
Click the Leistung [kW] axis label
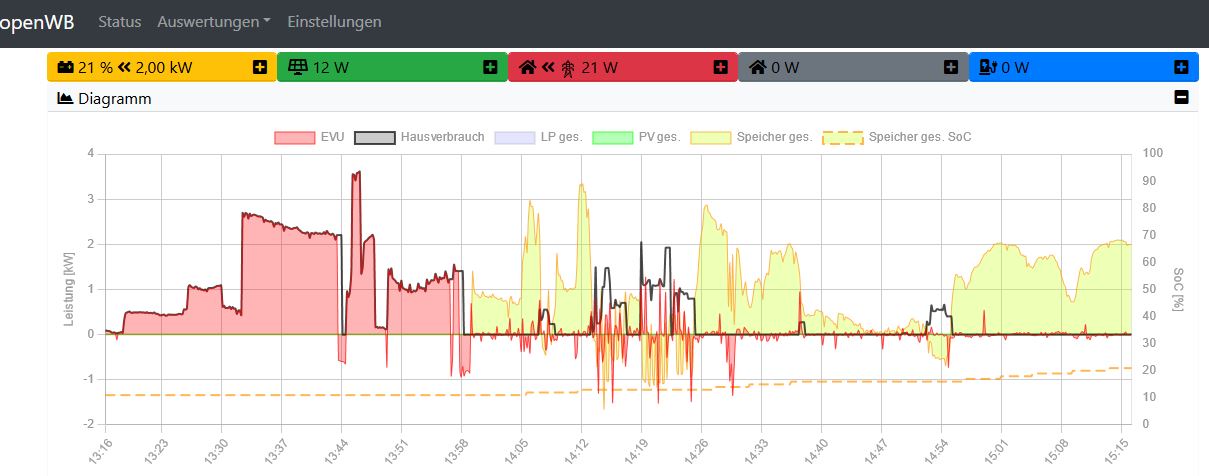pyautogui.click(x=69, y=289)
